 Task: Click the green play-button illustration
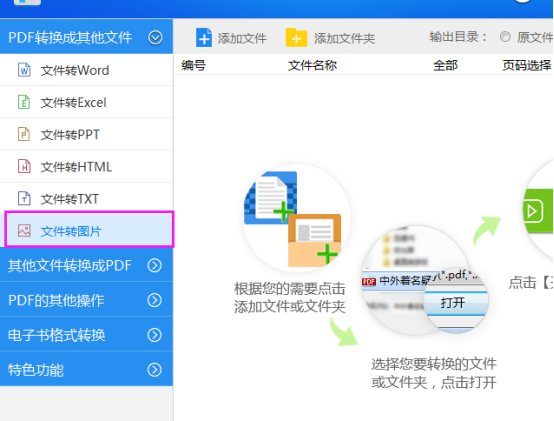coord(539,211)
